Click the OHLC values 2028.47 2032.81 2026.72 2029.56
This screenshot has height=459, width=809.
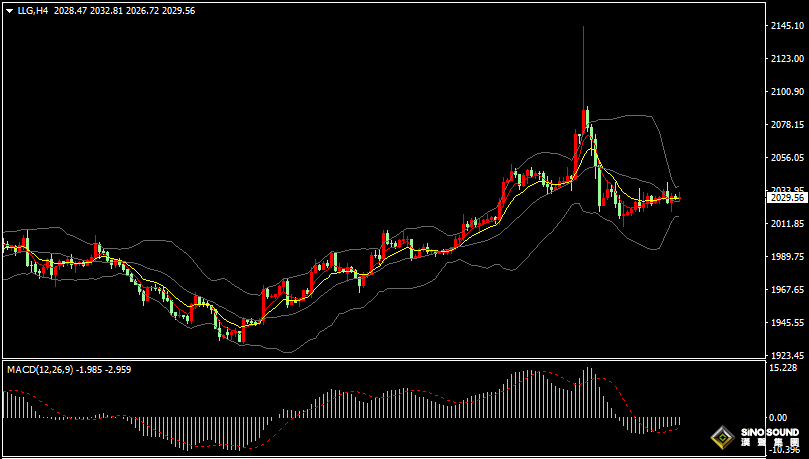coord(124,11)
